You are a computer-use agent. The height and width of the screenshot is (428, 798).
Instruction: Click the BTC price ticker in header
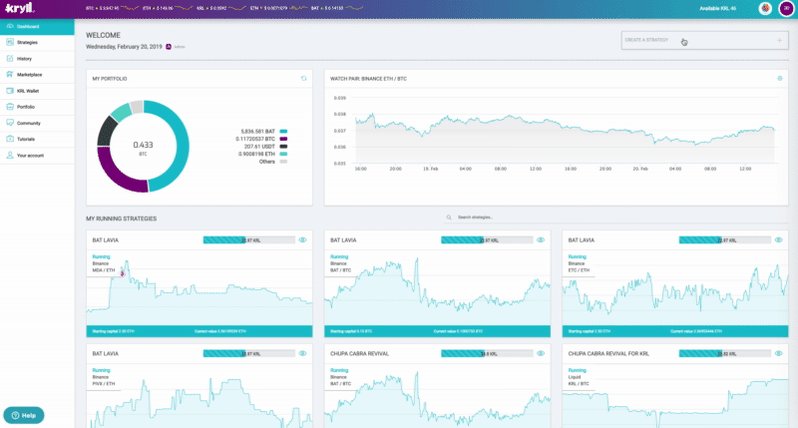pyautogui.click(x=112, y=8)
